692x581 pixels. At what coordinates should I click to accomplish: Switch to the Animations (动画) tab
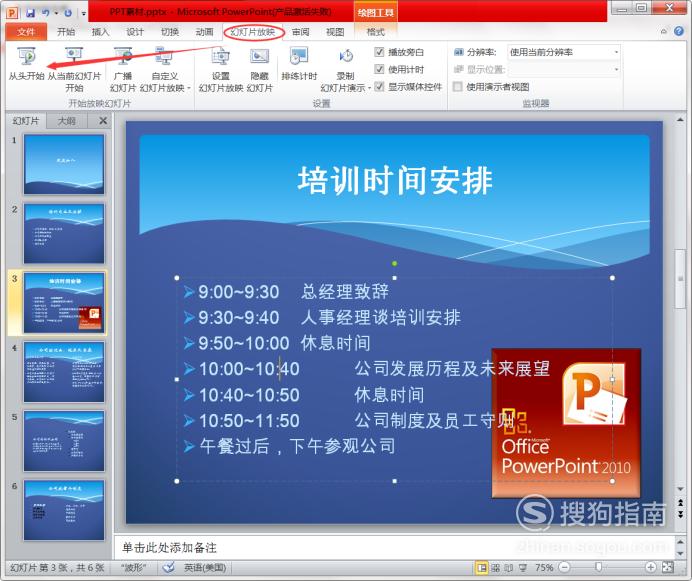[x=204, y=32]
